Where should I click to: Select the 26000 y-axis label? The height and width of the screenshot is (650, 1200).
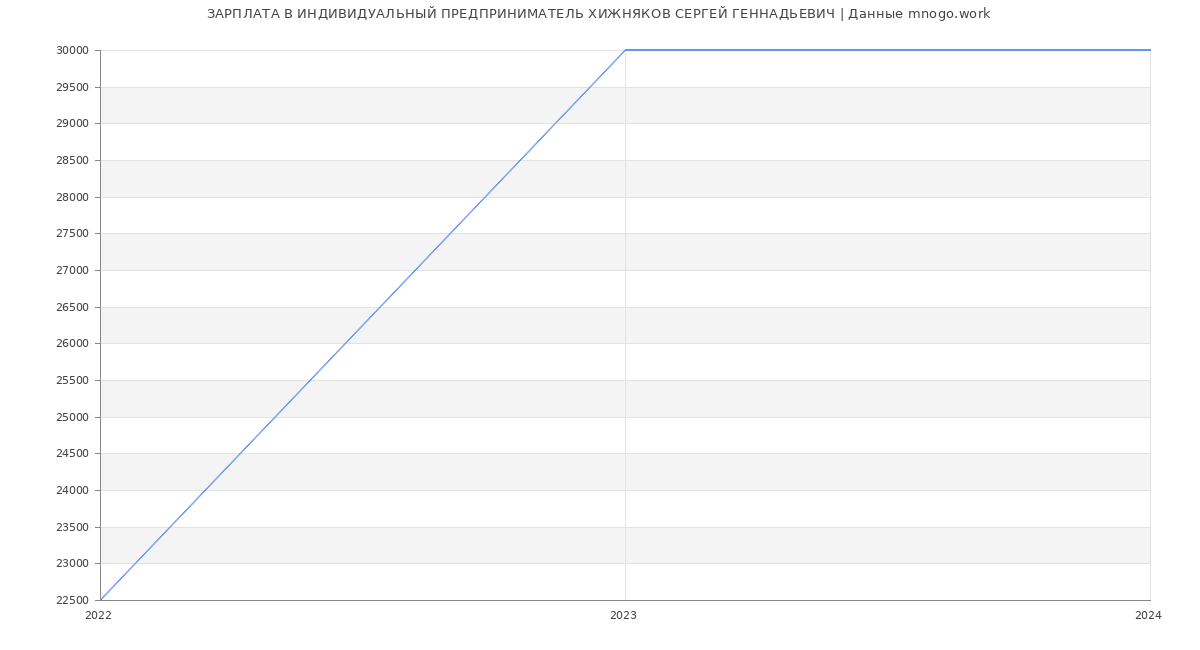[x=73, y=344]
